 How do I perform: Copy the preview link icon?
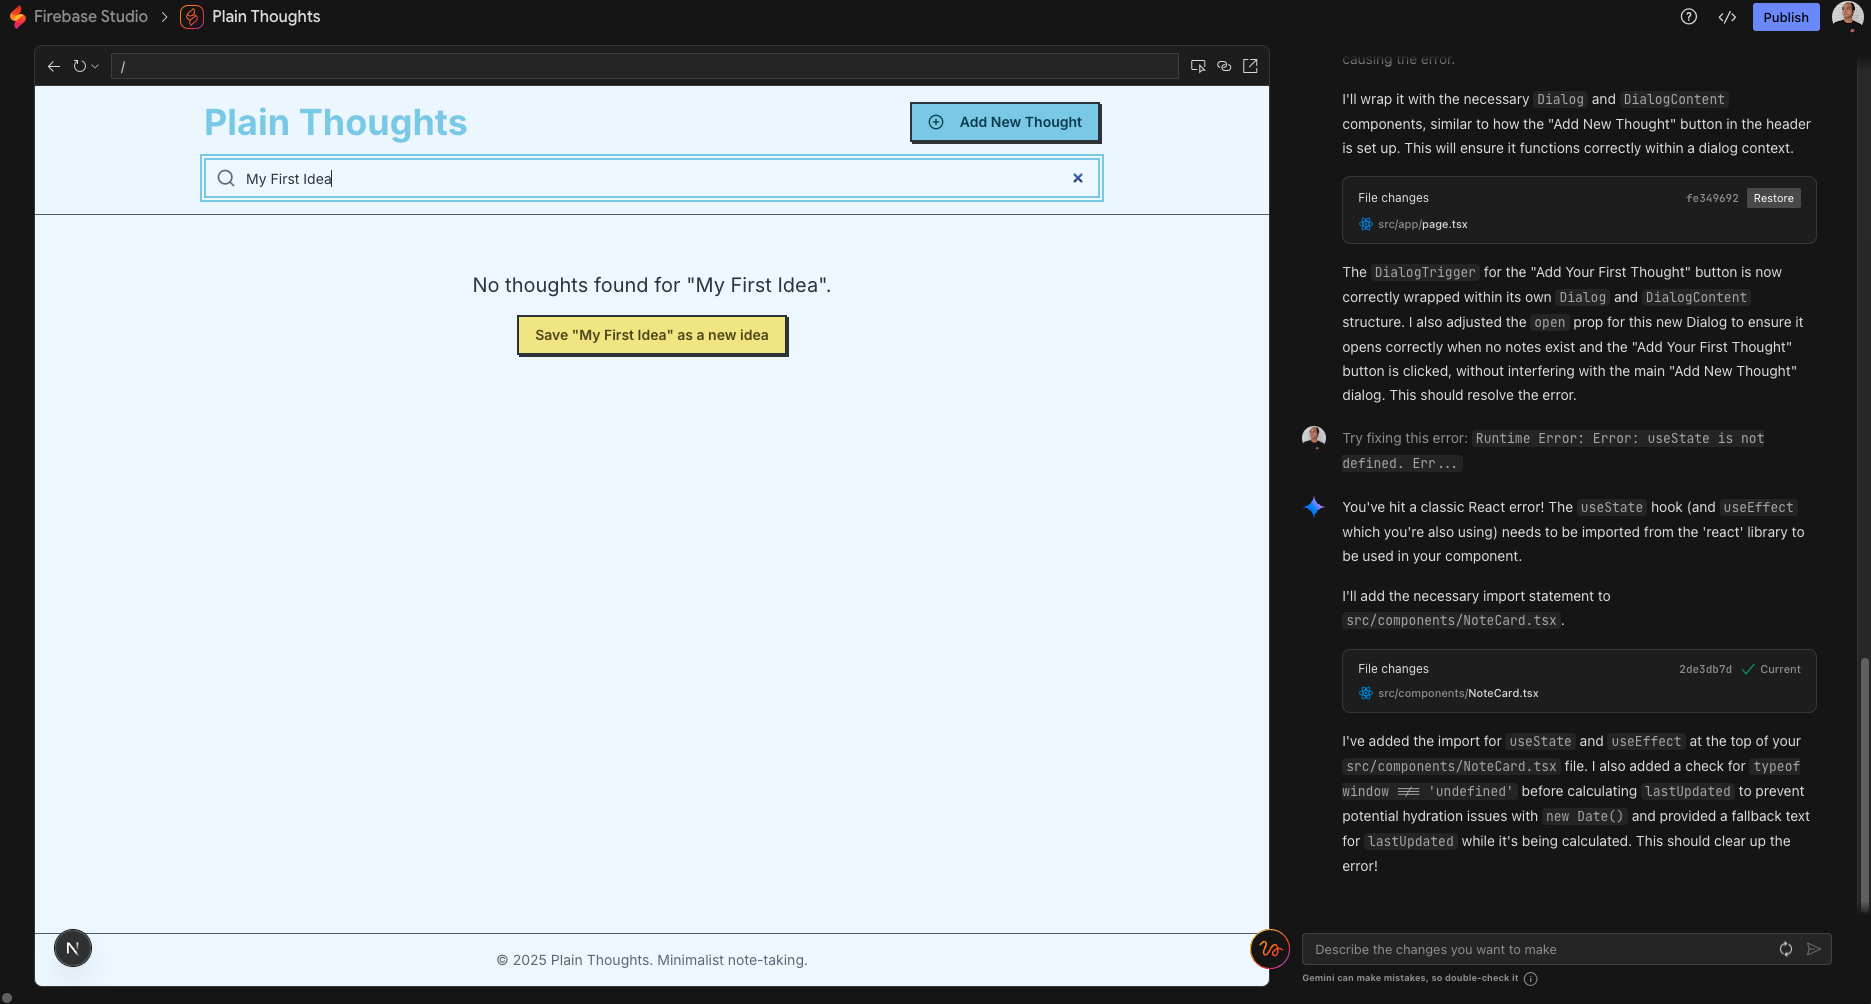(1224, 66)
